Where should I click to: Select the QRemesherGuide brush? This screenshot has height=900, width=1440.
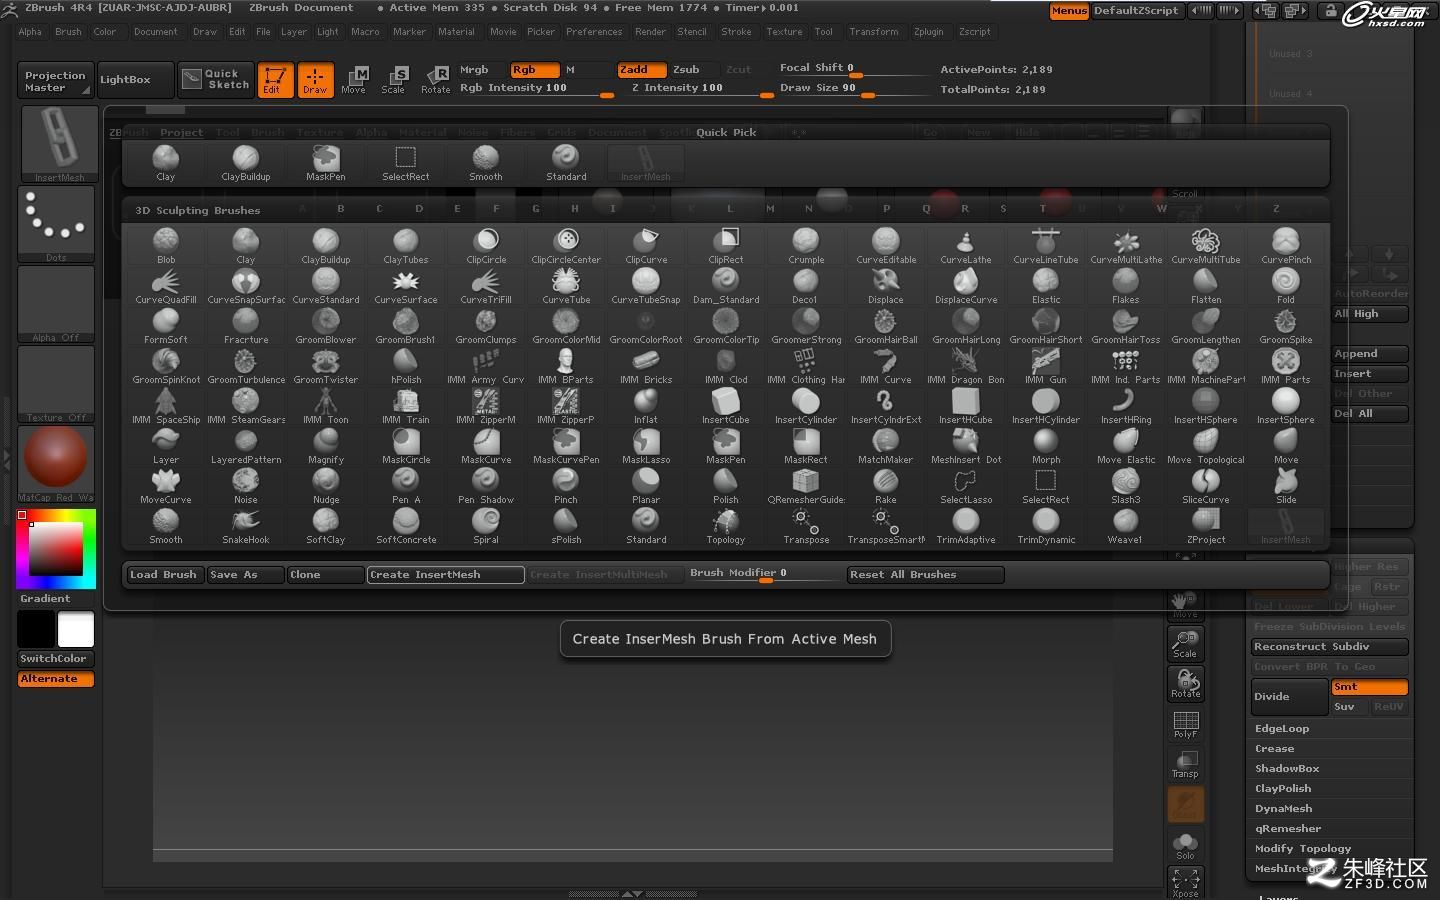click(806, 486)
